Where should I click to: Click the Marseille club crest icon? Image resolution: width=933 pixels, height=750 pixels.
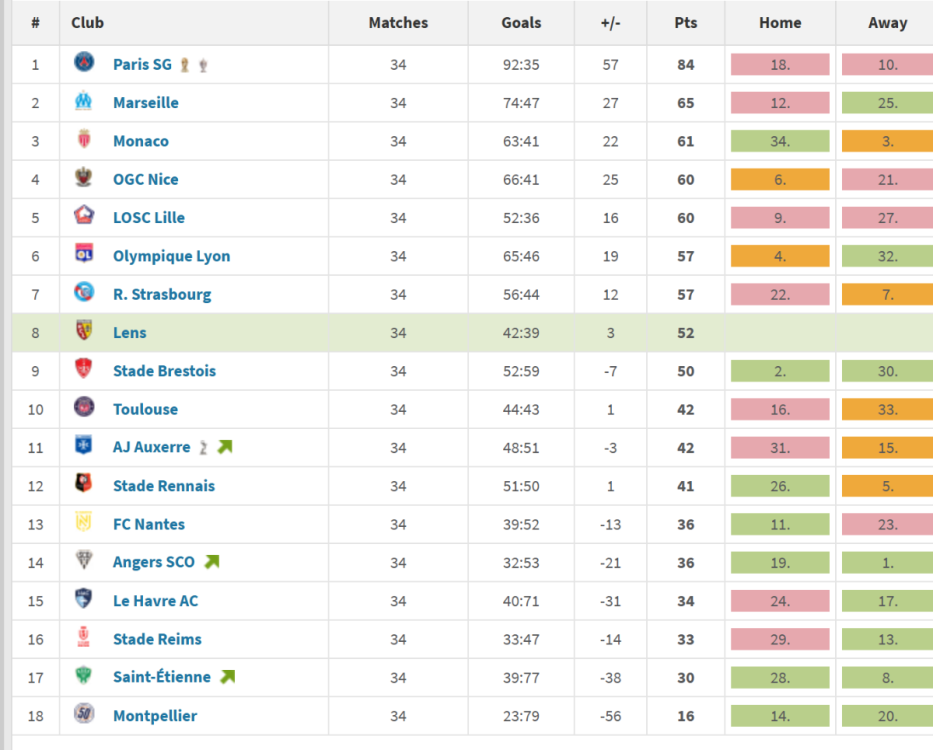[x=84, y=102]
